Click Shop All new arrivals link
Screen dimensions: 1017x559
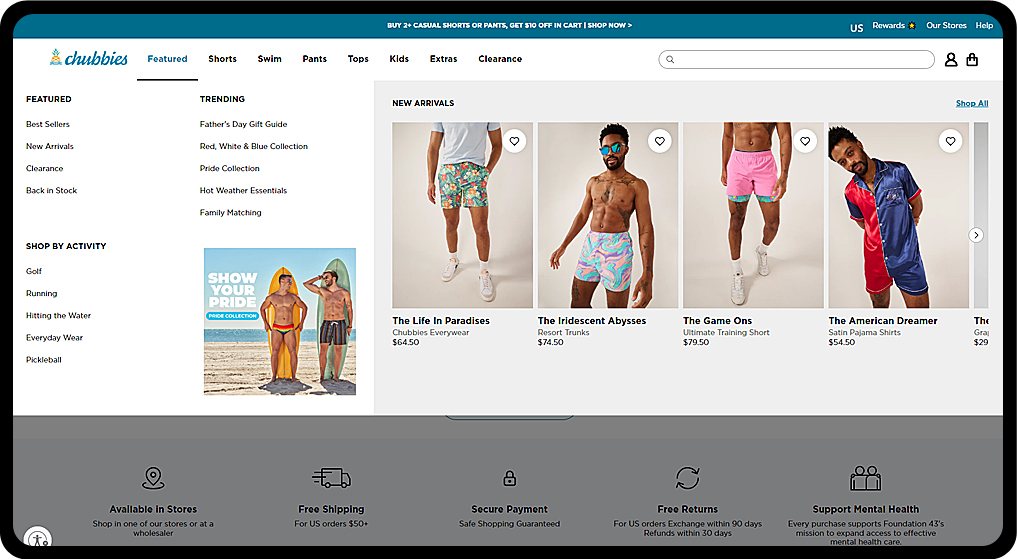(972, 103)
